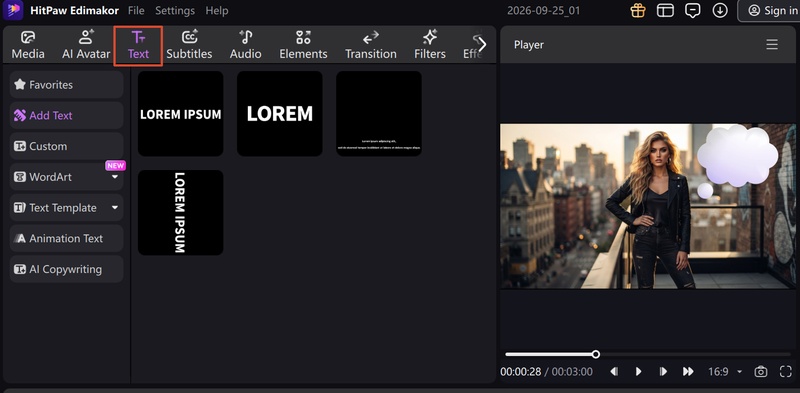
Task: Open the File menu
Action: point(136,11)
